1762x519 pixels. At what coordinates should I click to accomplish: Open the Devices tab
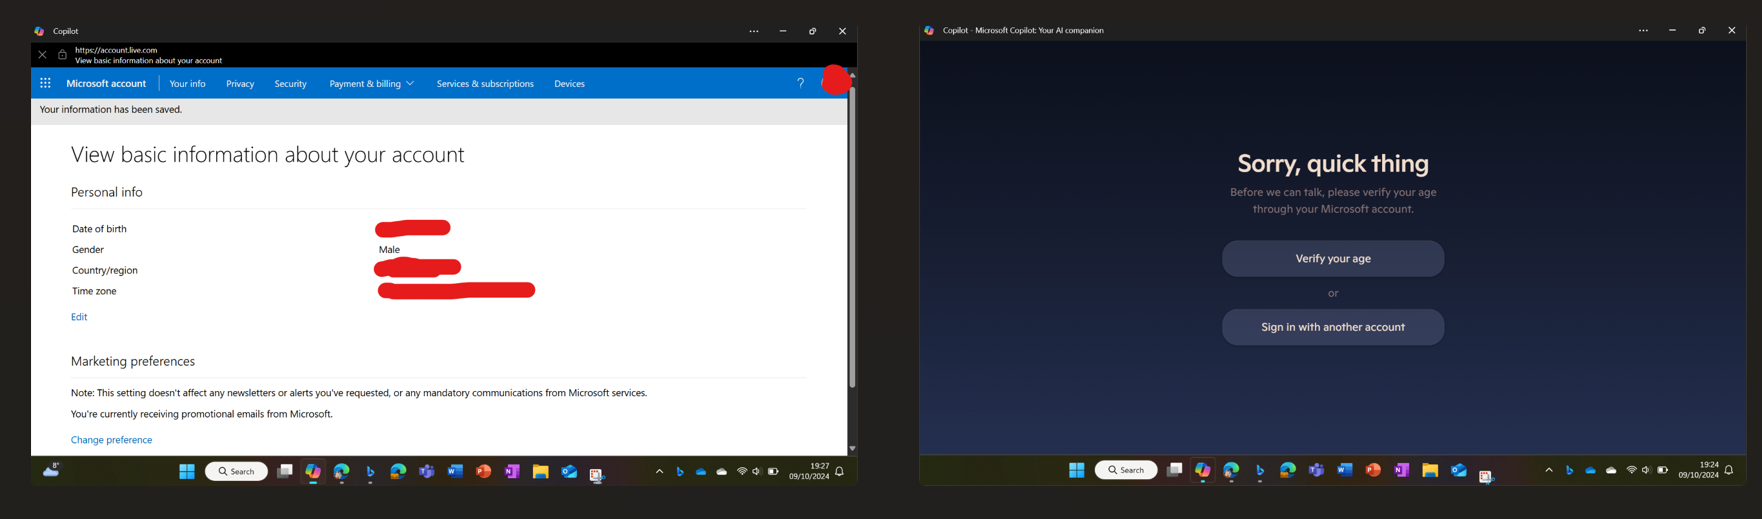pos(569,84)
